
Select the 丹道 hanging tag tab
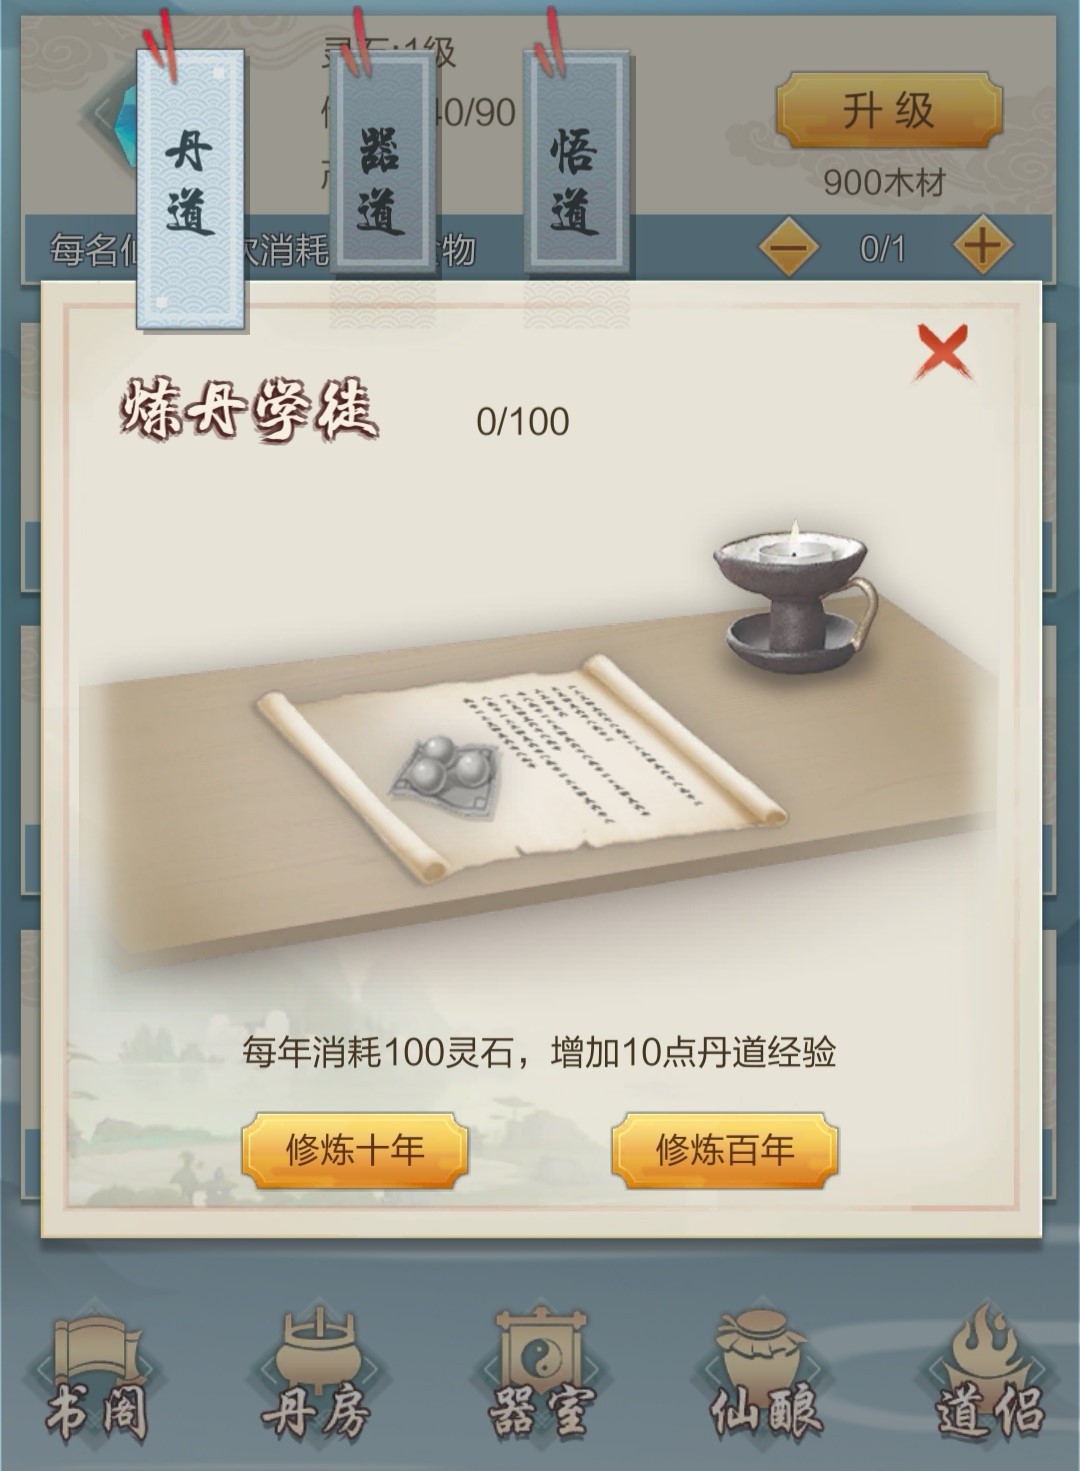[190, 186]
